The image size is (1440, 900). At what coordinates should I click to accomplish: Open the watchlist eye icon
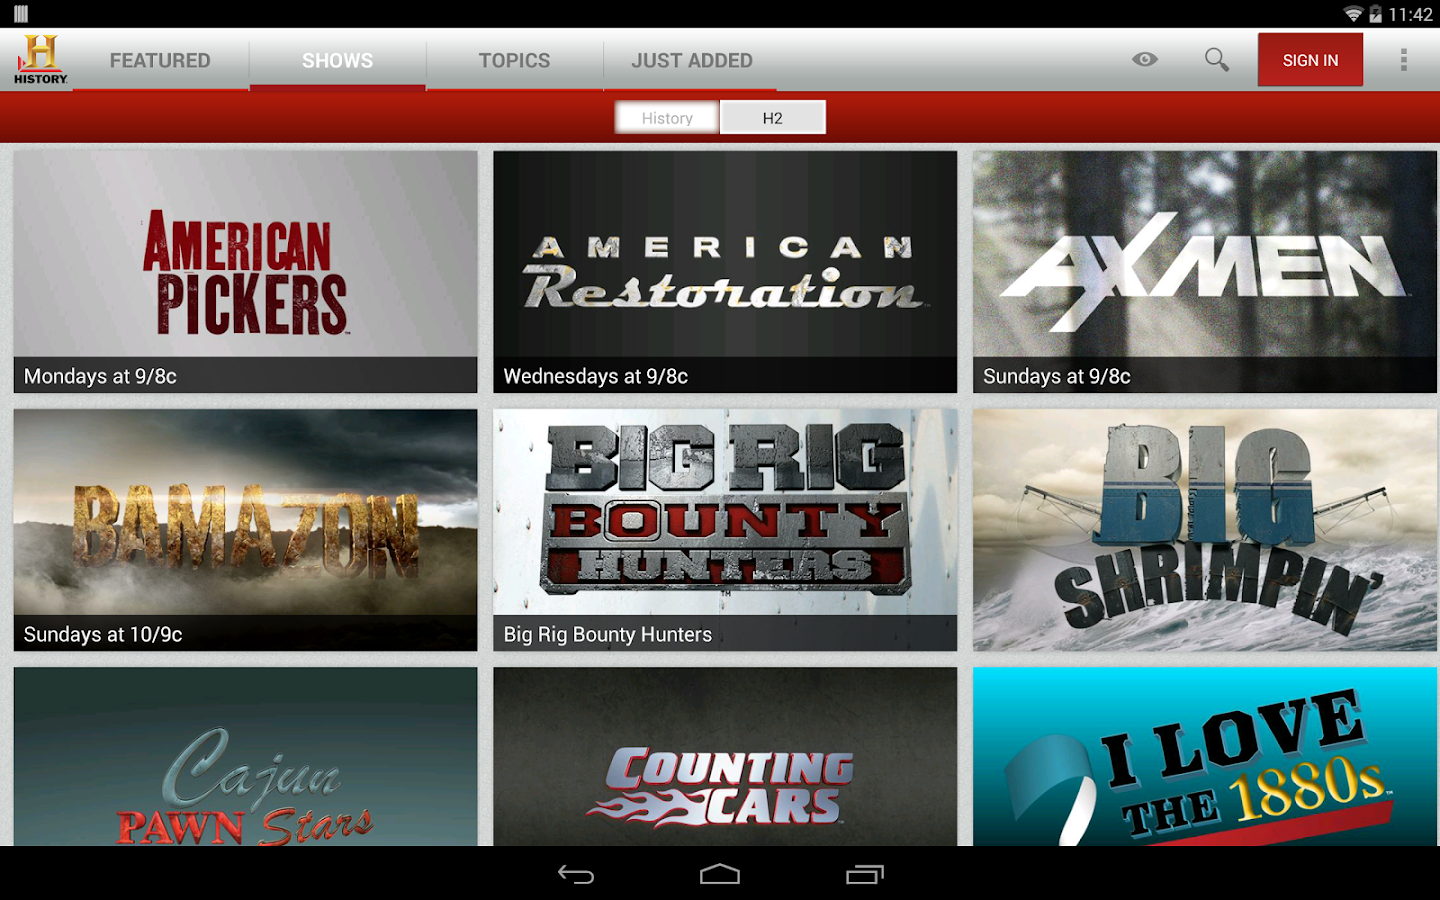(1143, 60)
